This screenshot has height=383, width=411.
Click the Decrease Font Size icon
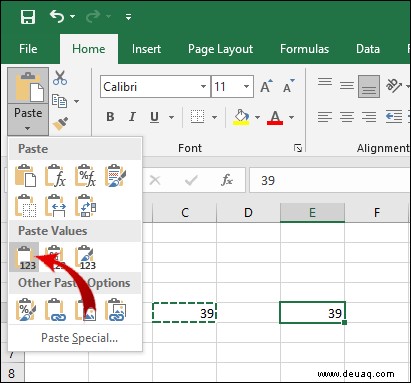289,86
